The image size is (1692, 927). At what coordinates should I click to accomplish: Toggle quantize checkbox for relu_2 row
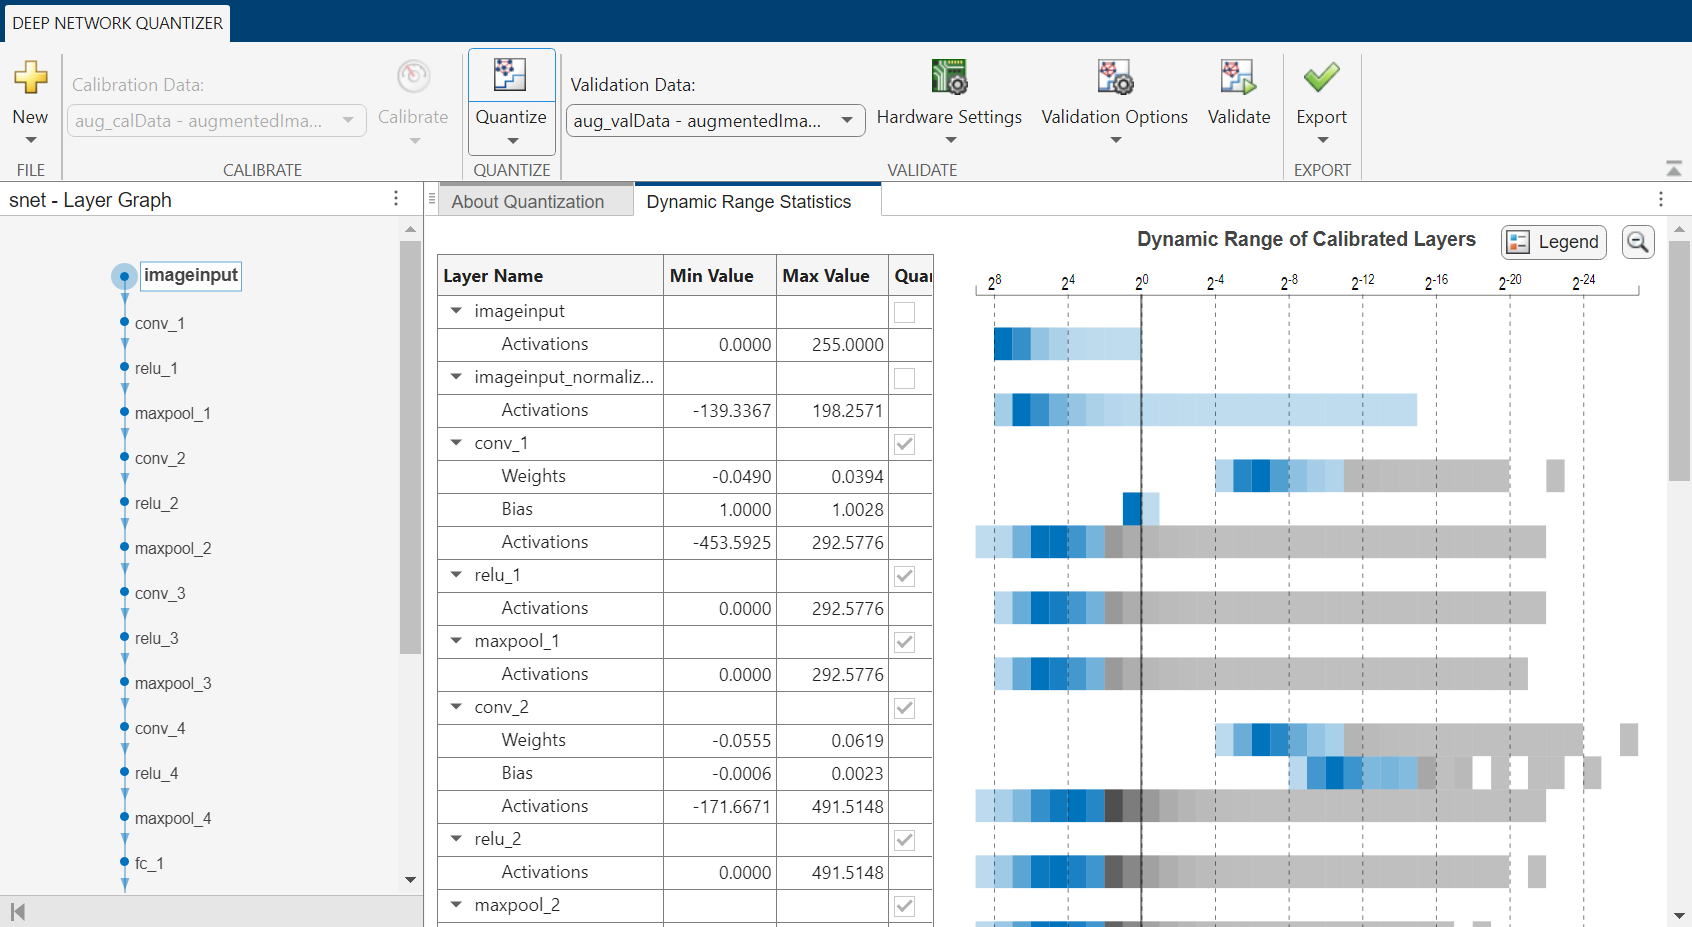pos(904,840)
